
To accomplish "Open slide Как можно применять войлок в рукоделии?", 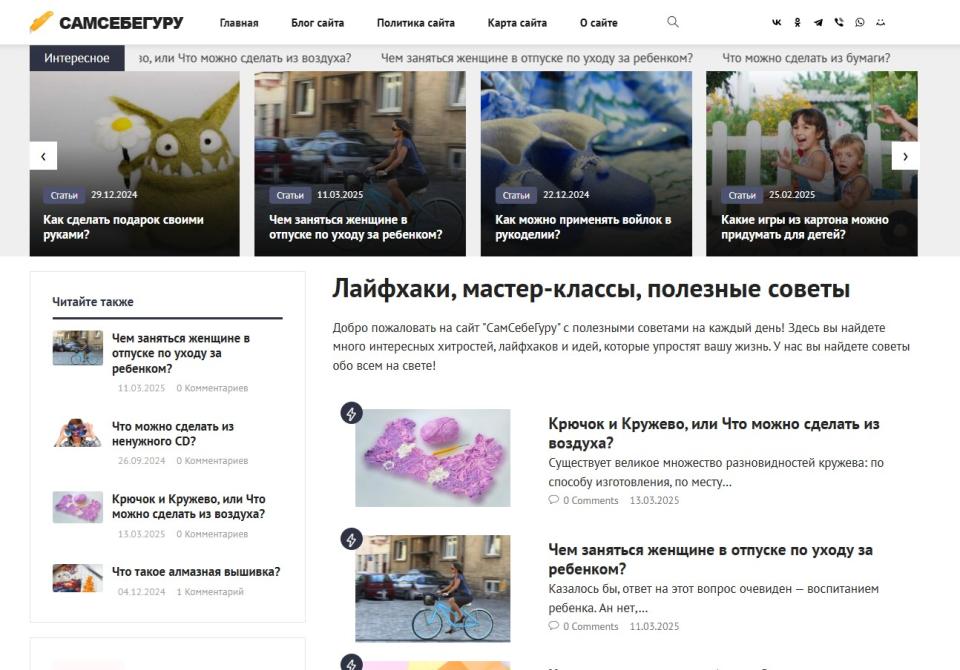I will pos(583,227).
